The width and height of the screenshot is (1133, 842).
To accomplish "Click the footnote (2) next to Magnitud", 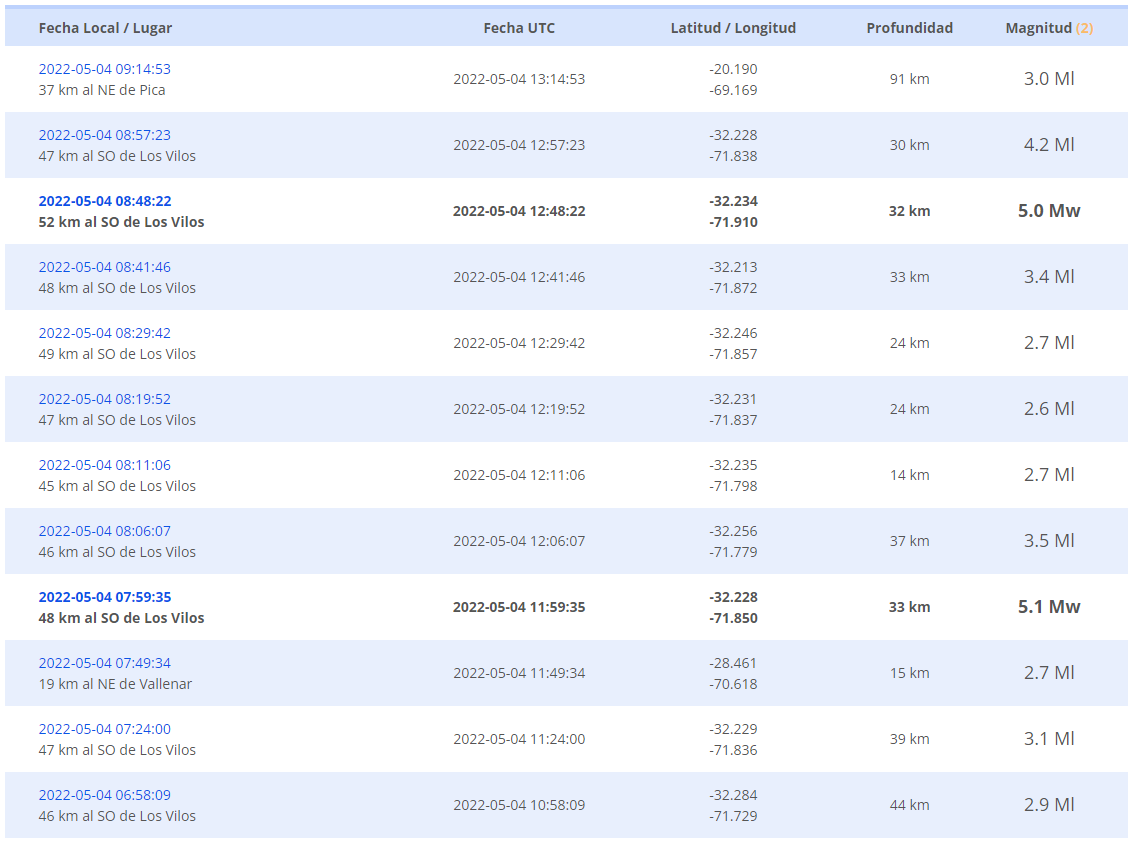I will (x=1084, y=28).
